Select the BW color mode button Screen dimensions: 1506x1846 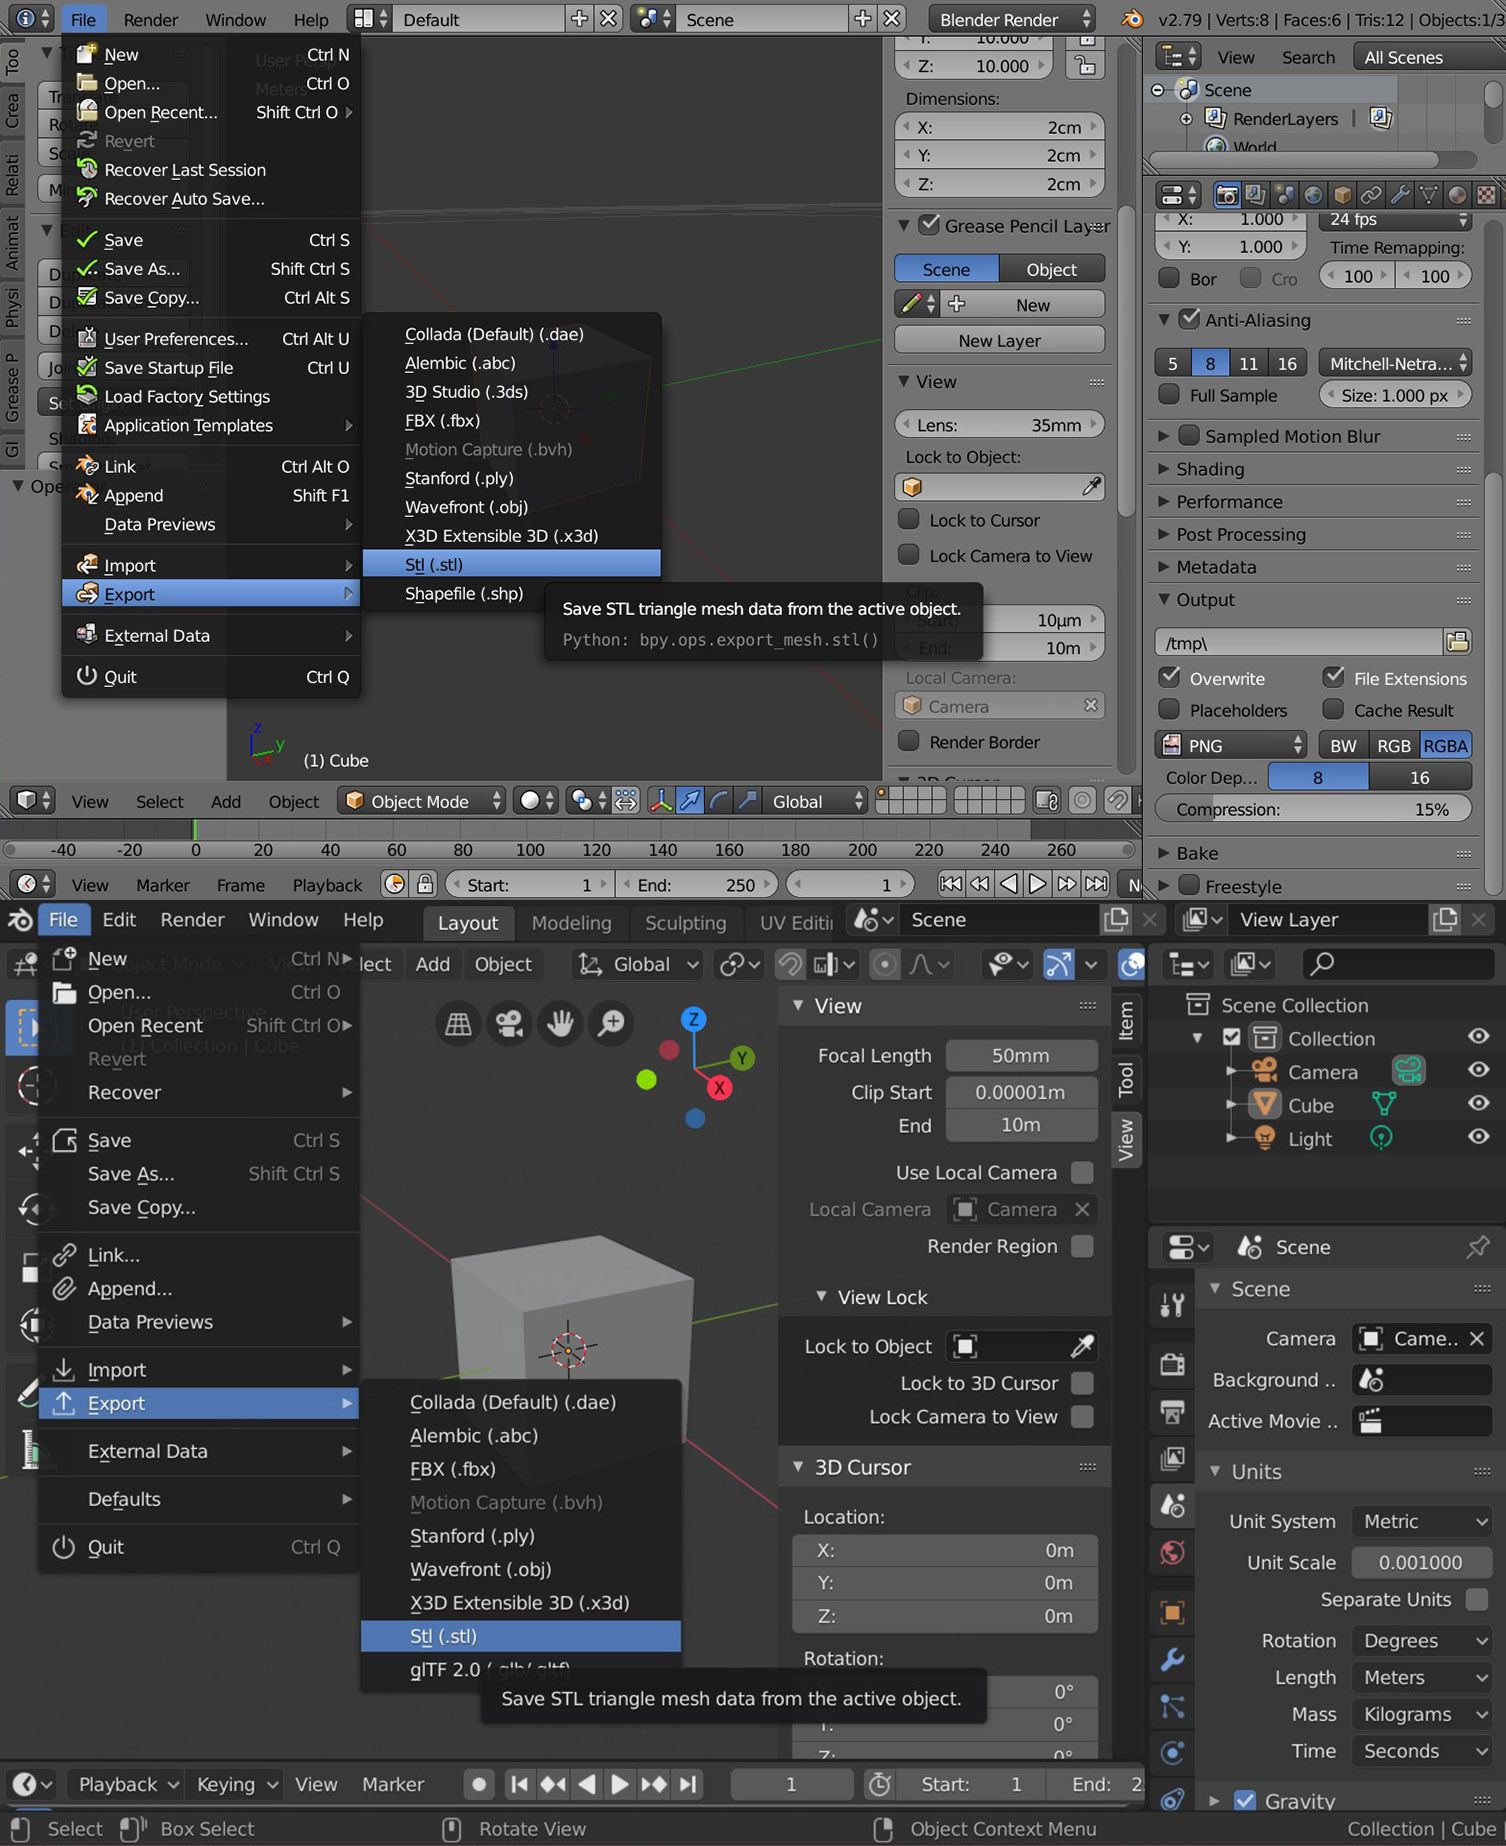(x=1343, y=745)
